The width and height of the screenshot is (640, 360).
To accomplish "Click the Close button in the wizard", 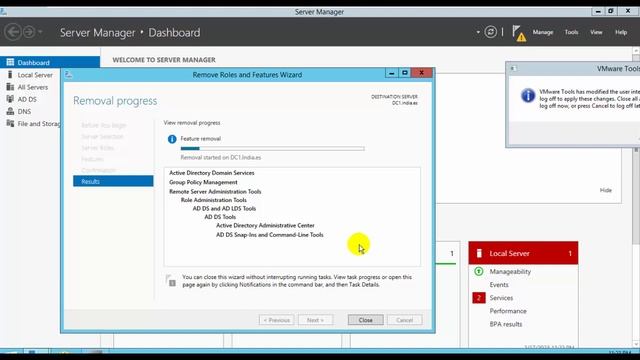I will point(365,320).
